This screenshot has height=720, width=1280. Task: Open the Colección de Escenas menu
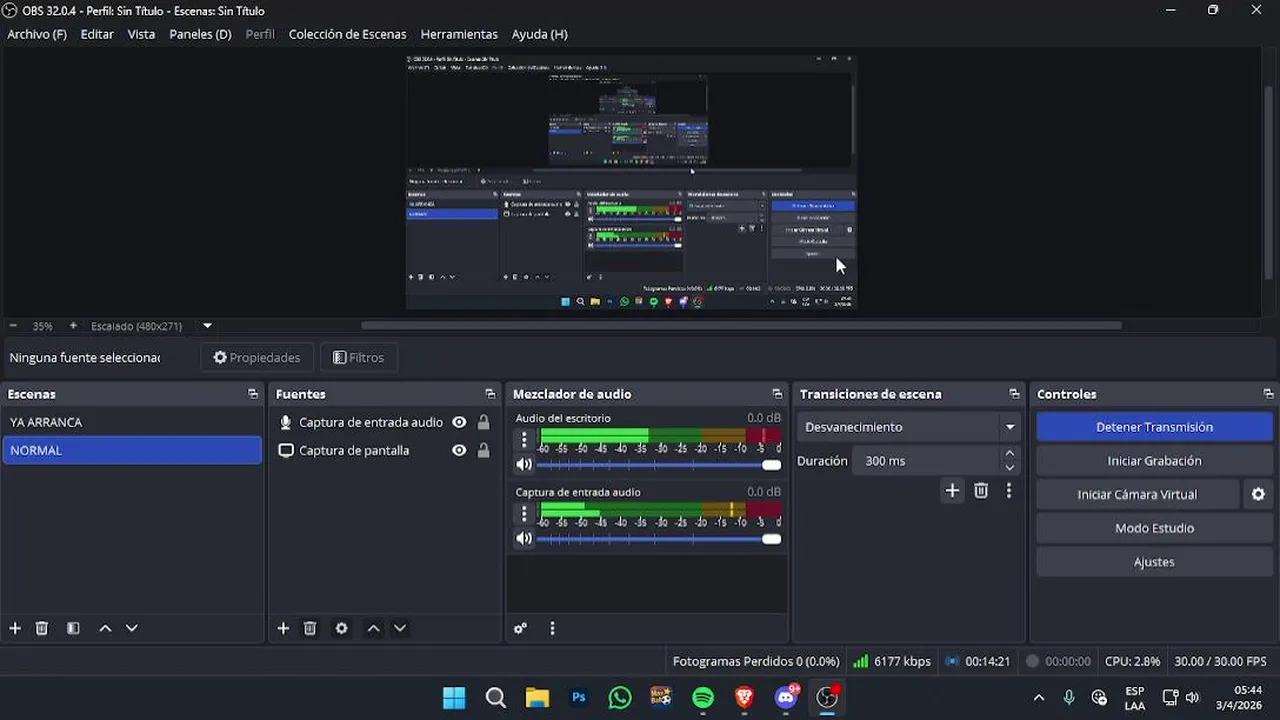(x=347, y=34)
